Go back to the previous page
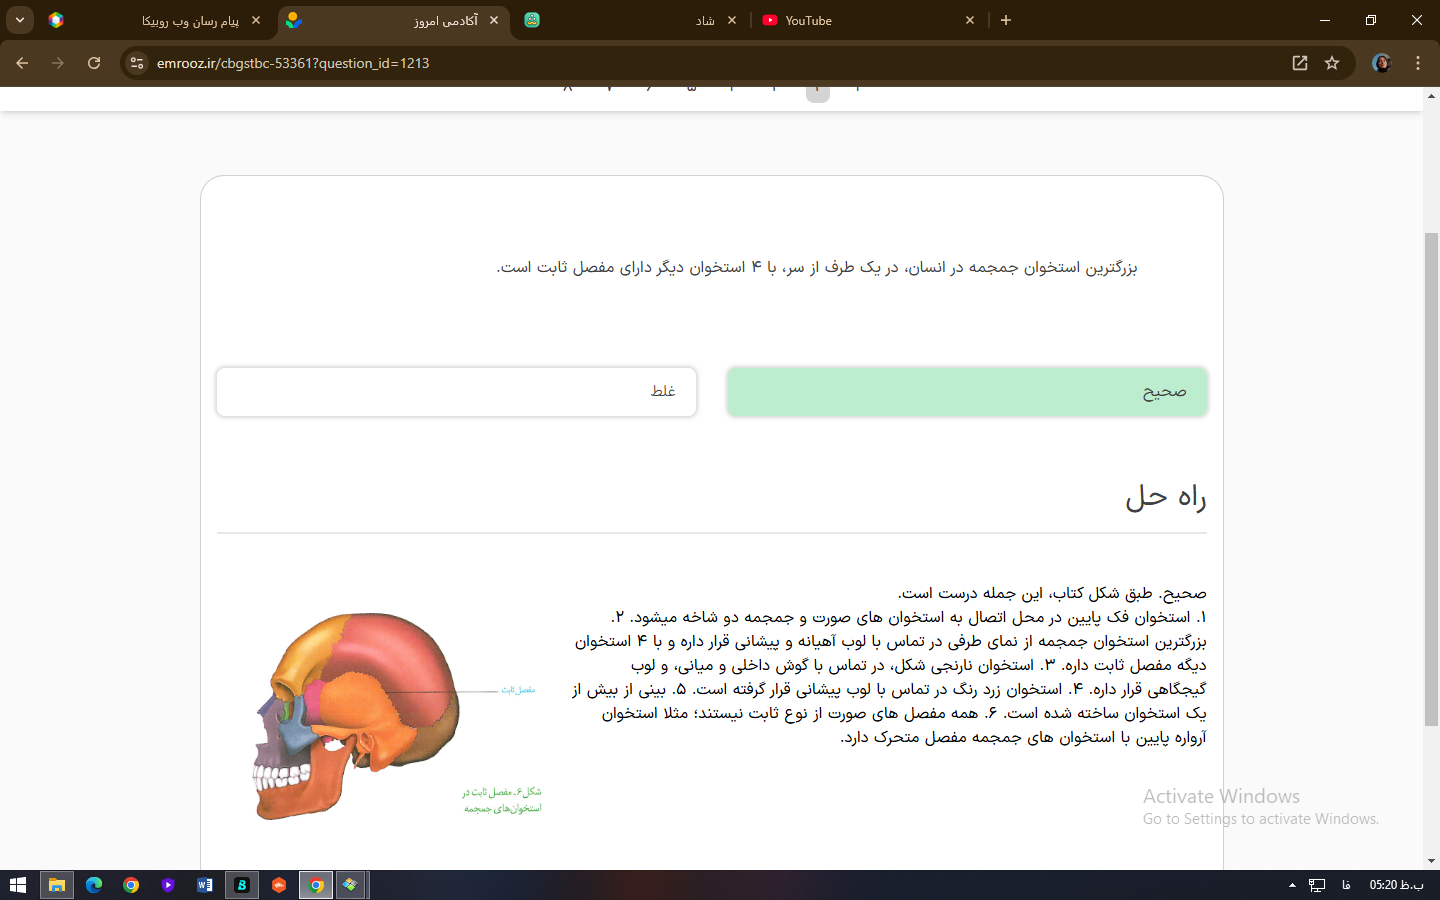Image resolution: width=1440 pixels, height=900 pixels. (x=22, y=63)
